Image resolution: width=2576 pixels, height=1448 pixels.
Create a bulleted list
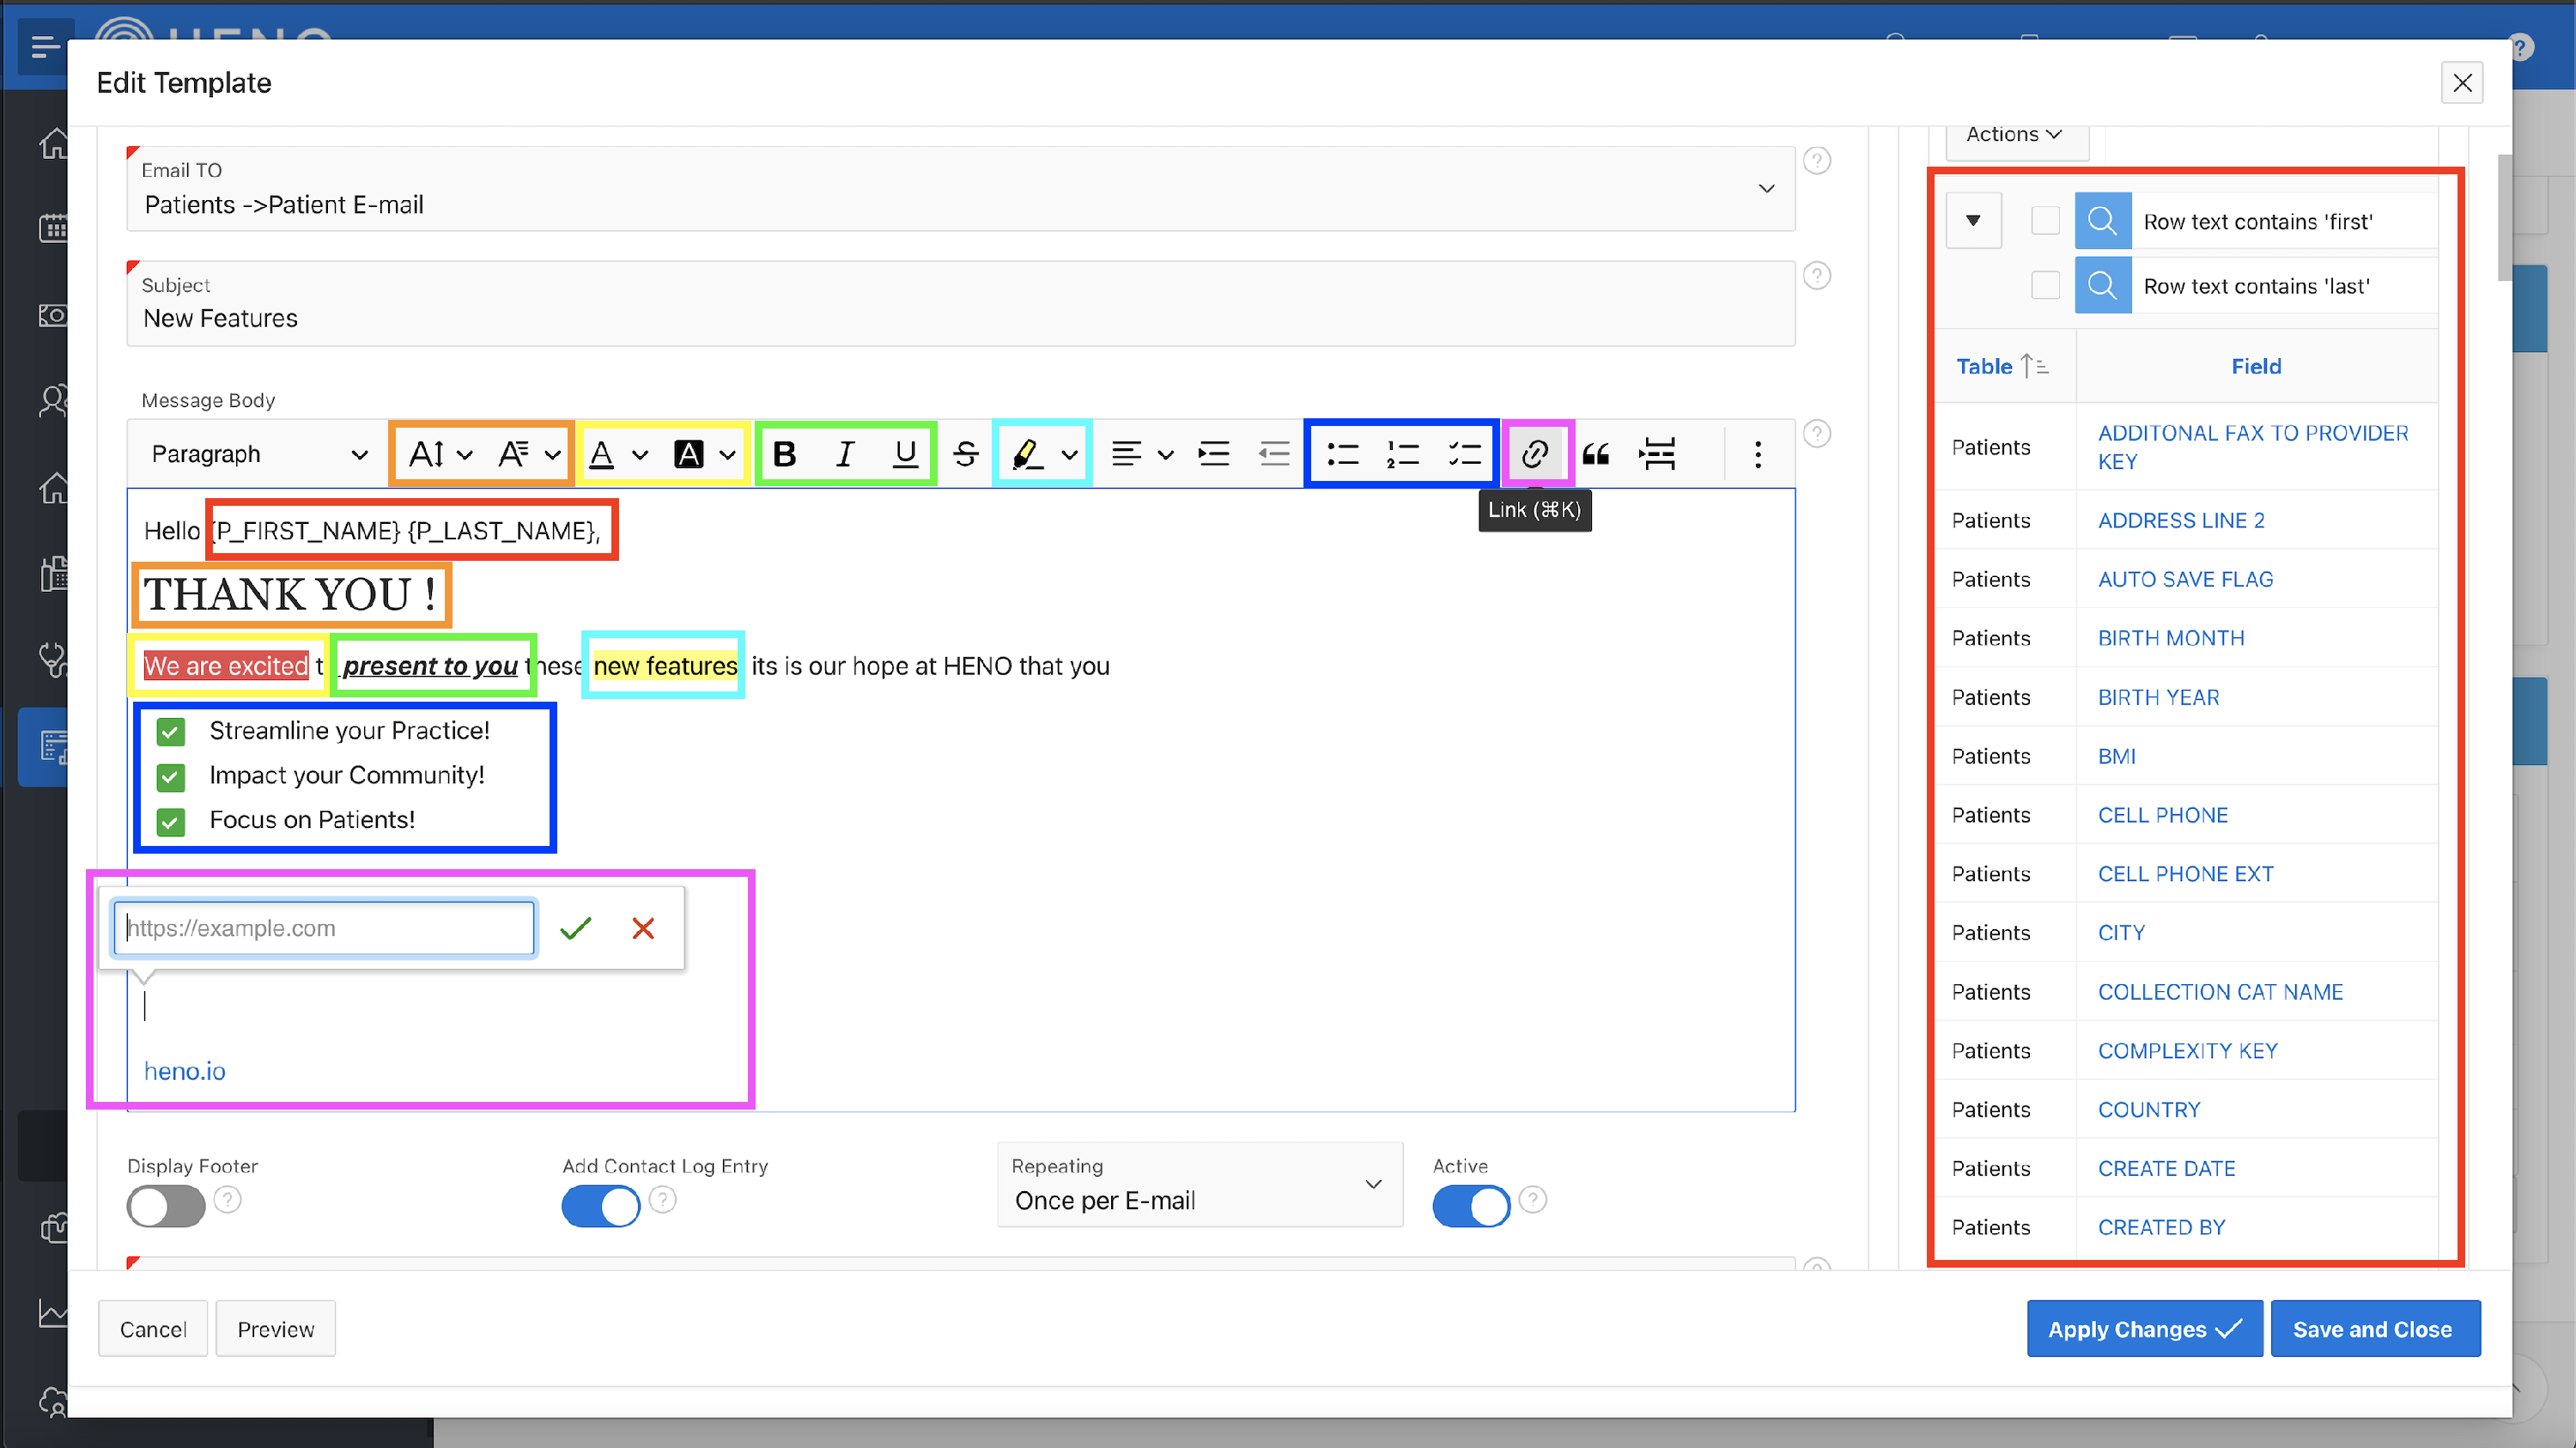click(1342, 454)
